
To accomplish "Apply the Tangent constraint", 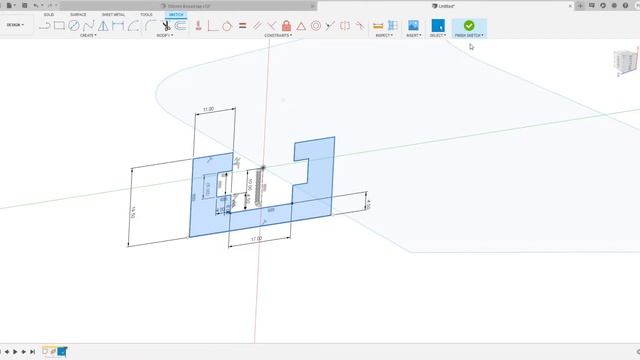I will (x=227, y=26).
